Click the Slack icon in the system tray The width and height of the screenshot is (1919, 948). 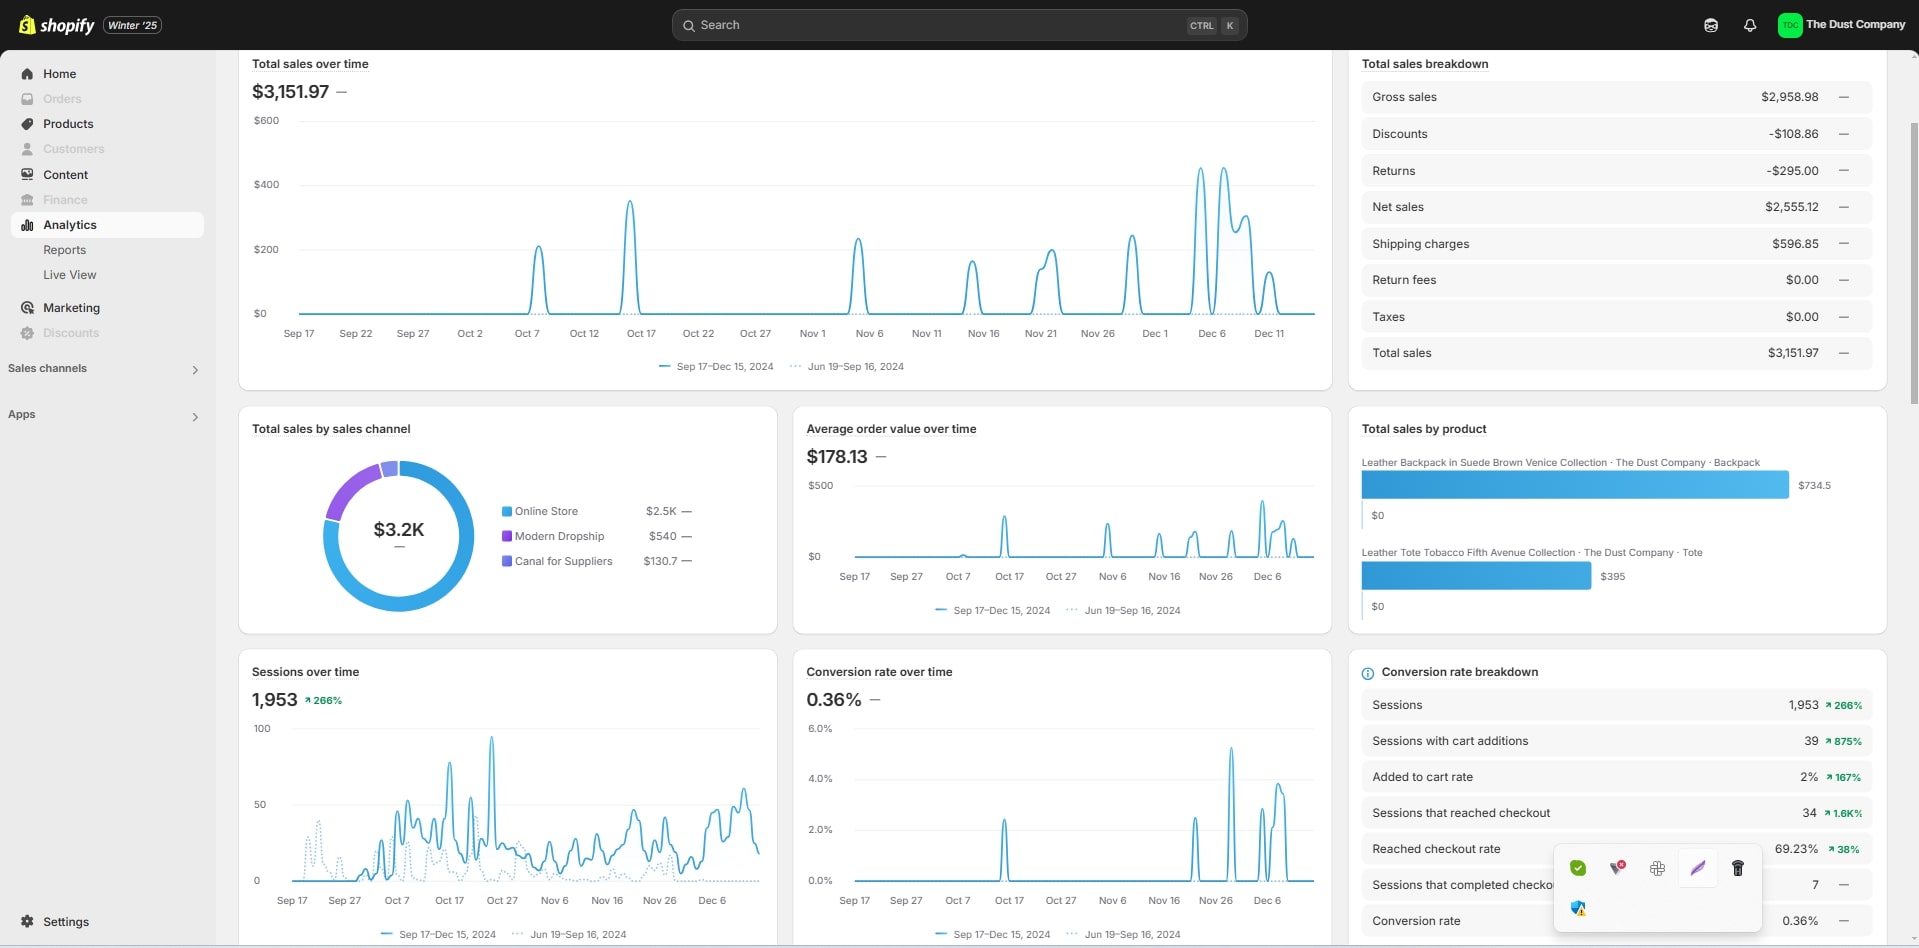(1657, 868)
